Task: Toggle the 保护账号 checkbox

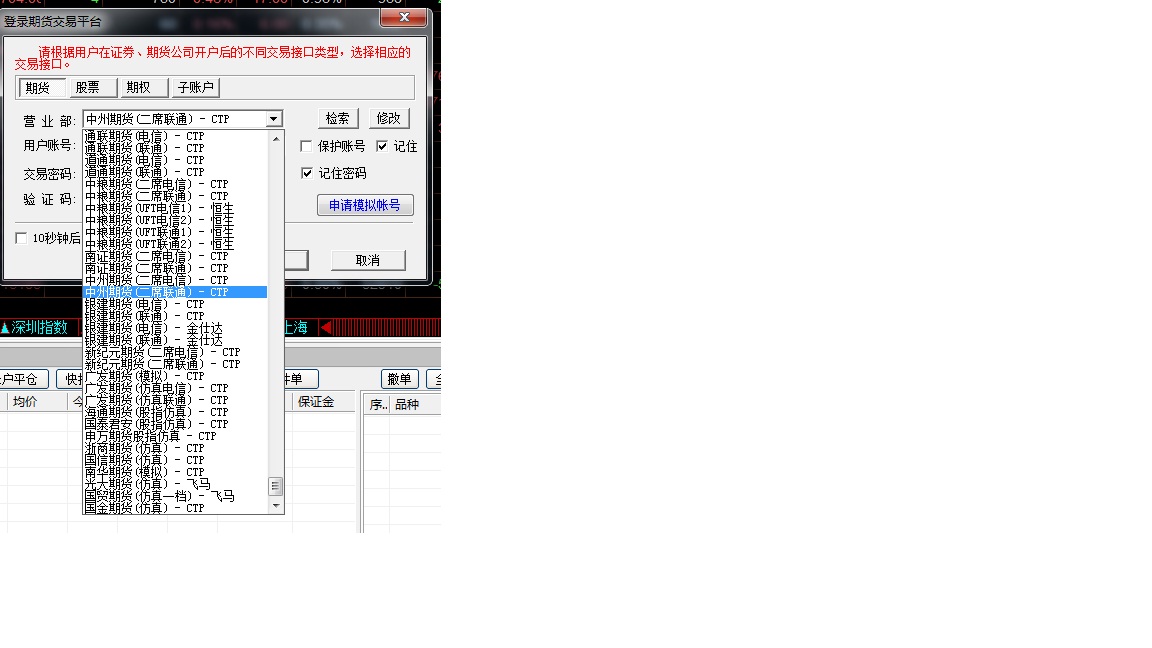Action: coord(306,146)
